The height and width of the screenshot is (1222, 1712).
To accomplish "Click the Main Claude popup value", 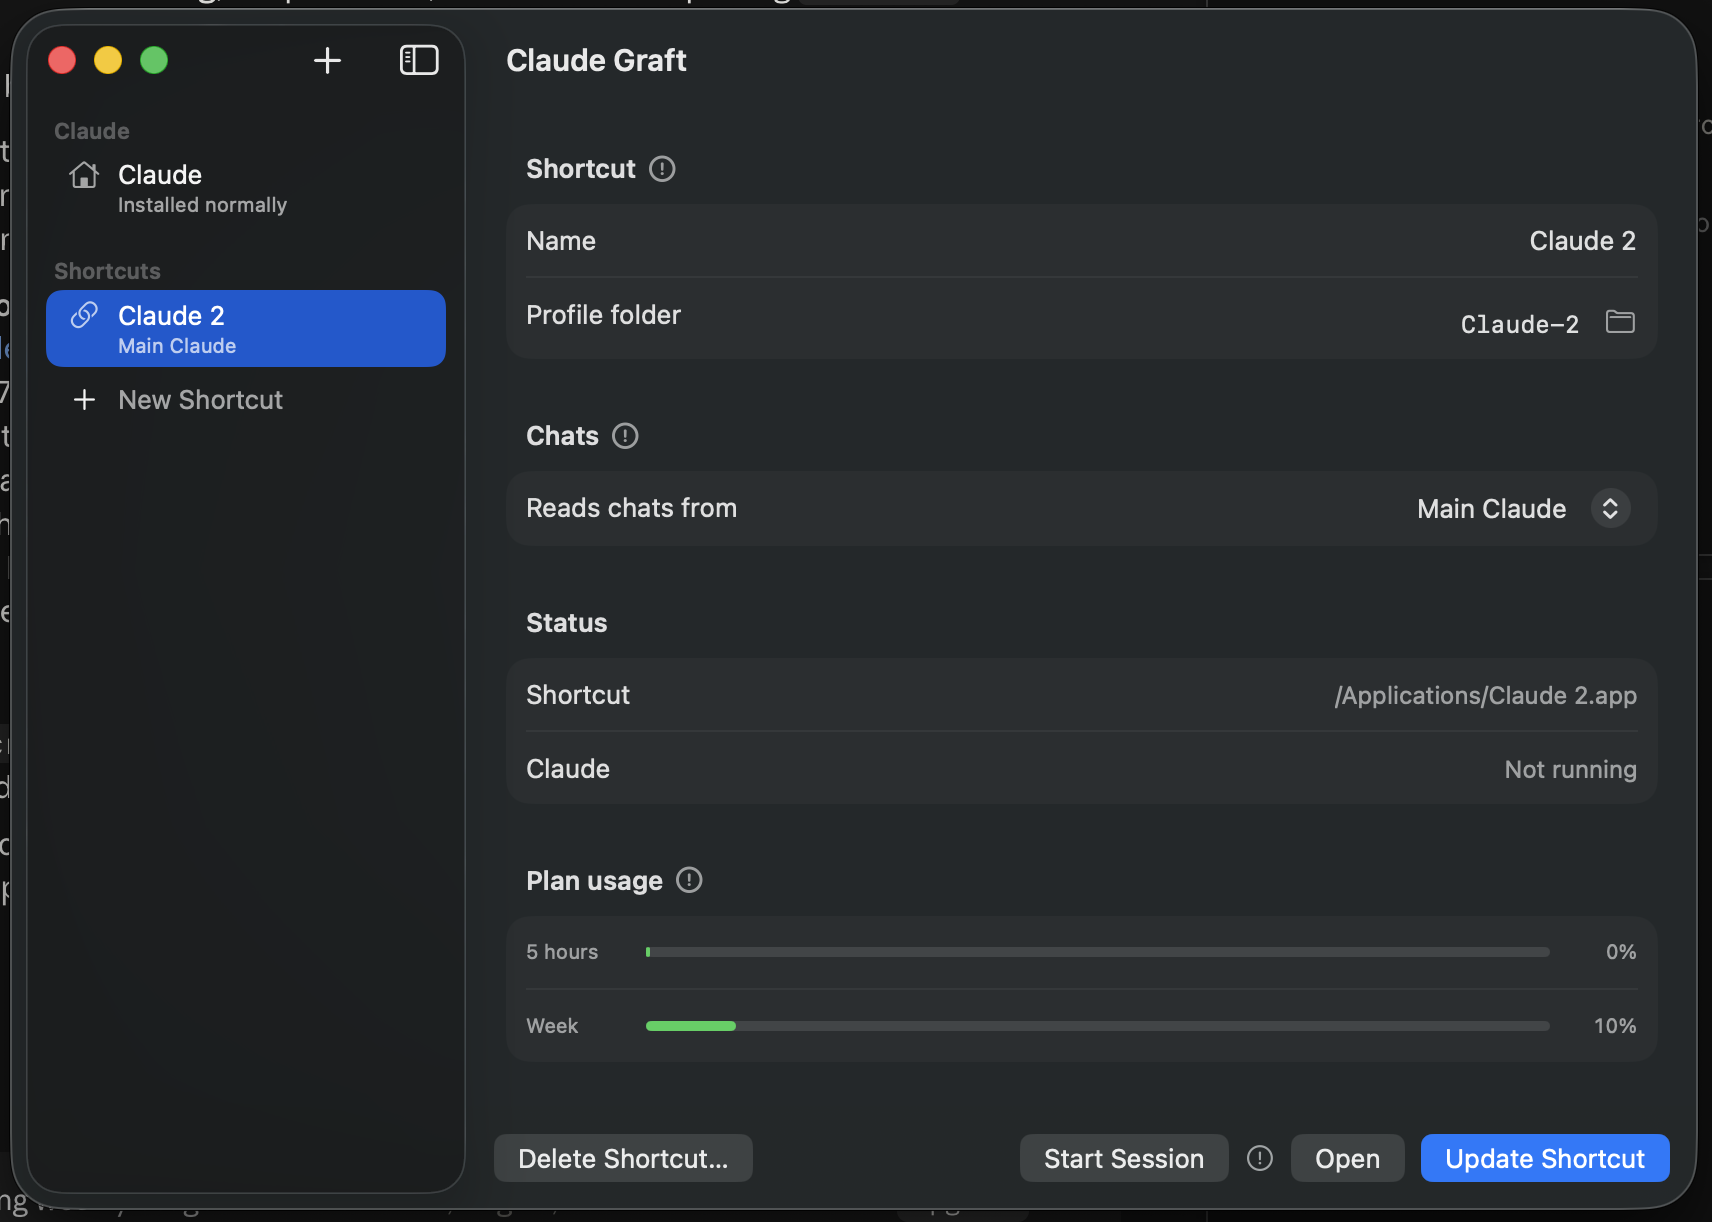I will point(1491,508).
